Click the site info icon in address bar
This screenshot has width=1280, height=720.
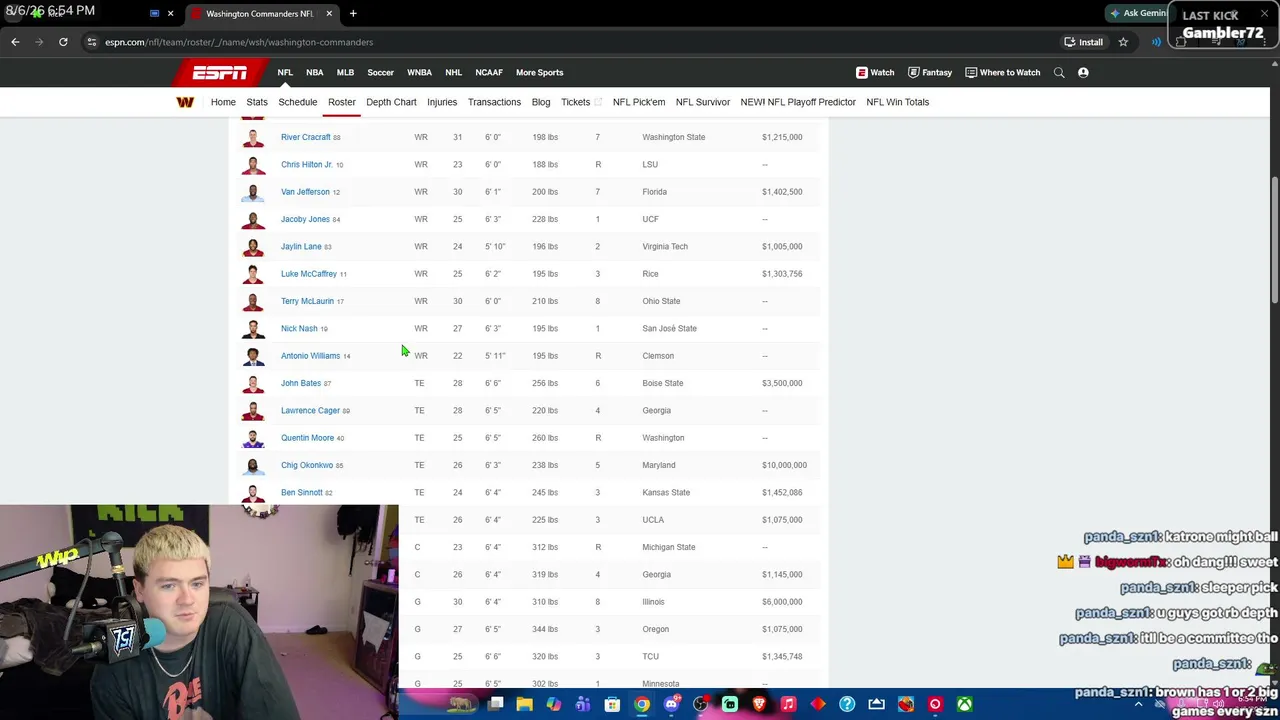(x=91, y=42)
